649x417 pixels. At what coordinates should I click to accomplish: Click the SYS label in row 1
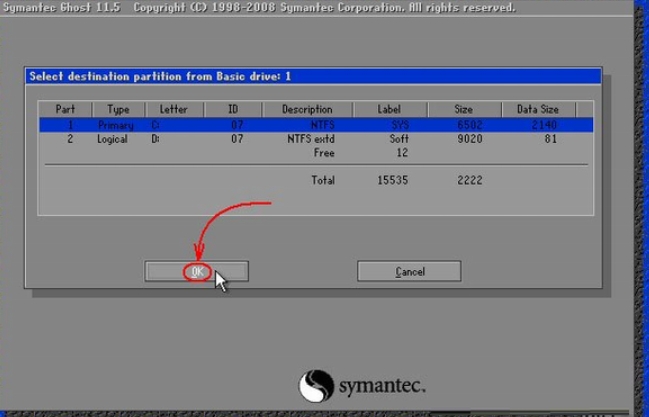[400, 125]
